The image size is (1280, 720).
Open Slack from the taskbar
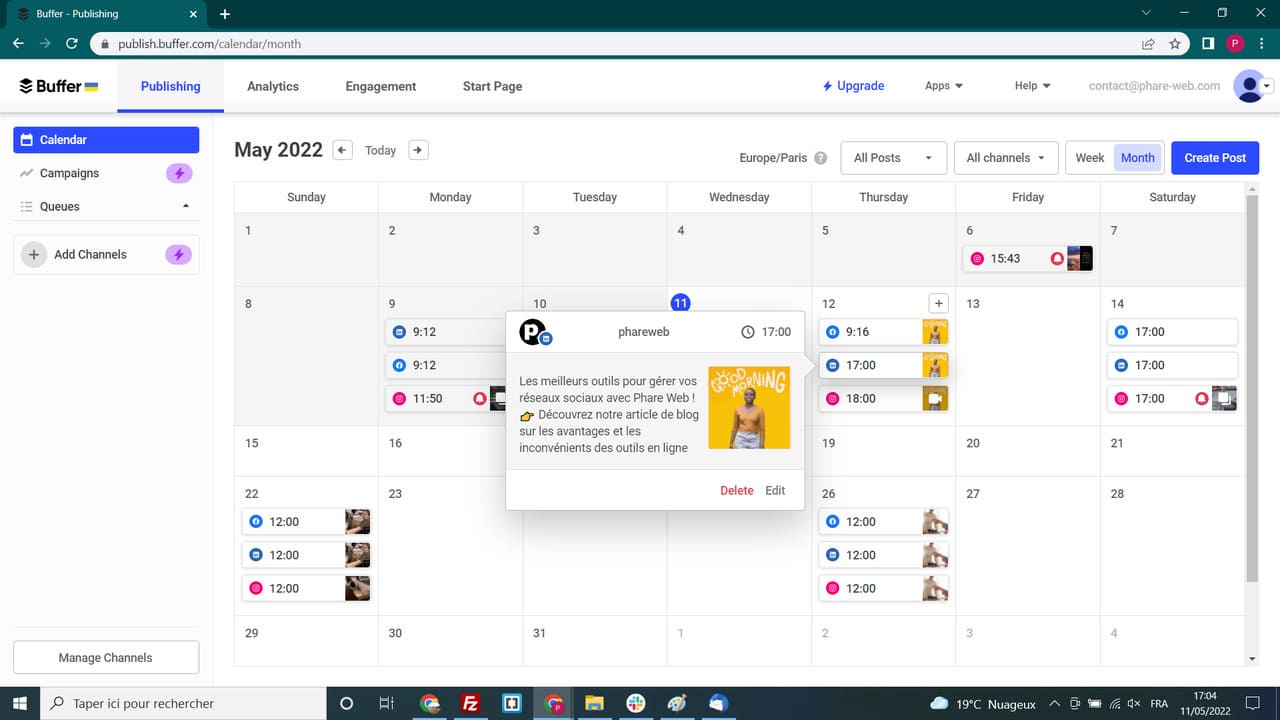(635, 703)
